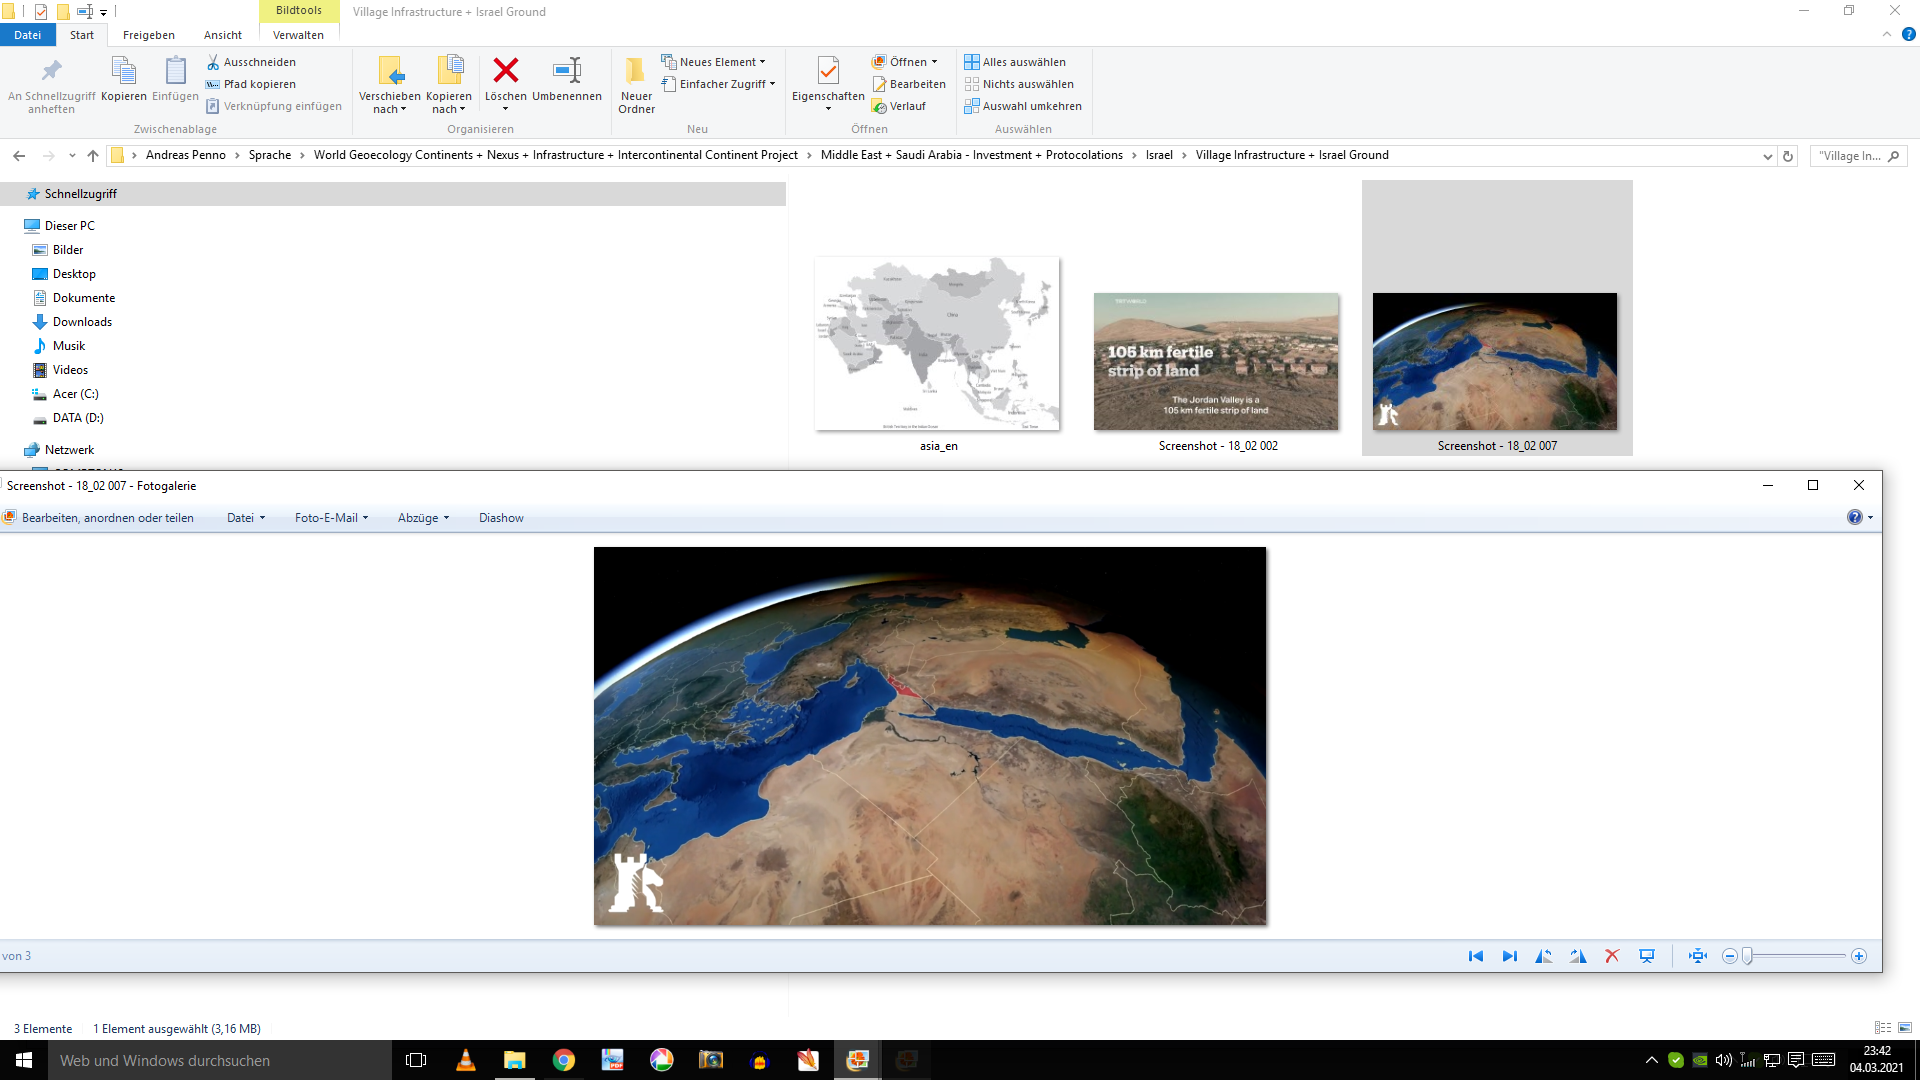Image resolution: width=1920 pixels, height=1080 pixels.
Task: Switch to details view in Explorer
Action: pos(1883,1027)
